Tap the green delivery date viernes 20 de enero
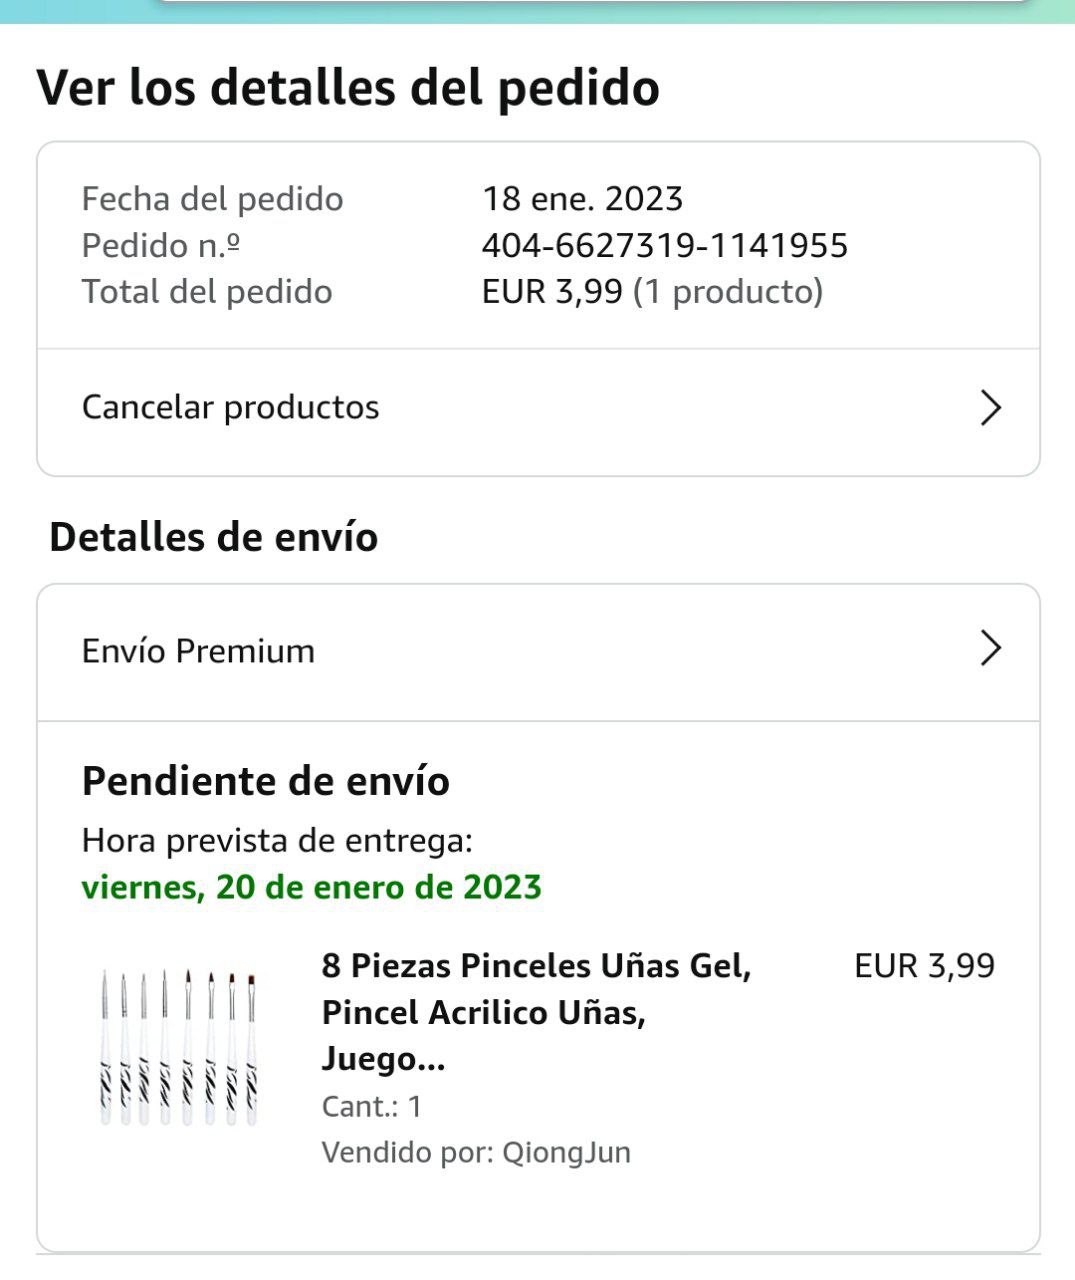Screen dimensions: 1075x1280 pyautogui.click(x=312, y=887)
